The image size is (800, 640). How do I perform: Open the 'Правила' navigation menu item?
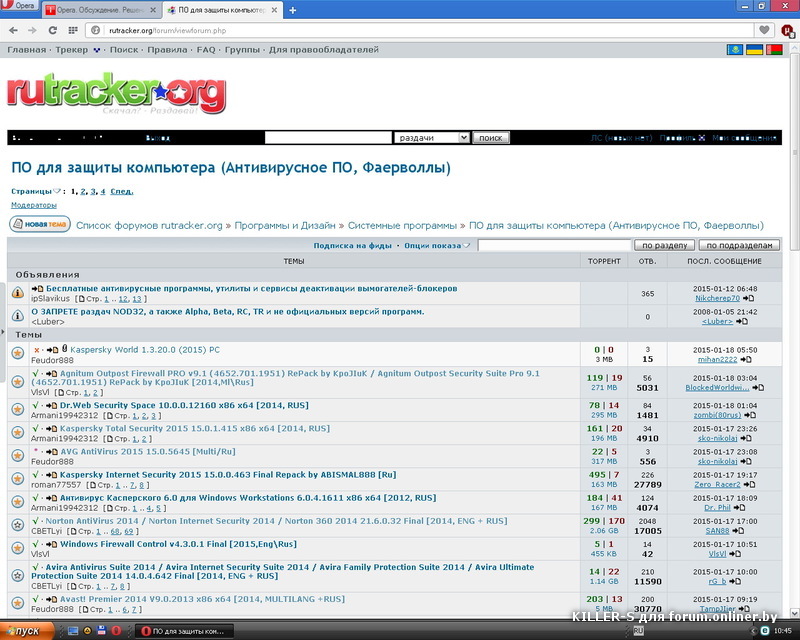click(x=167, y=49)
